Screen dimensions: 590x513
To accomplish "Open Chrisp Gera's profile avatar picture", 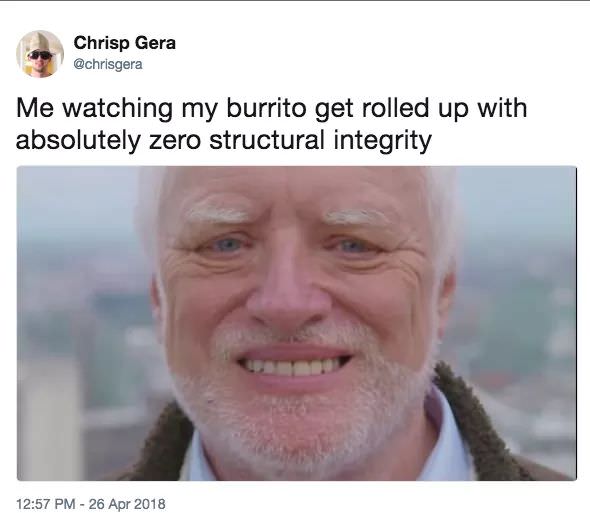I will pyautogui.click(x=40, y=54).
